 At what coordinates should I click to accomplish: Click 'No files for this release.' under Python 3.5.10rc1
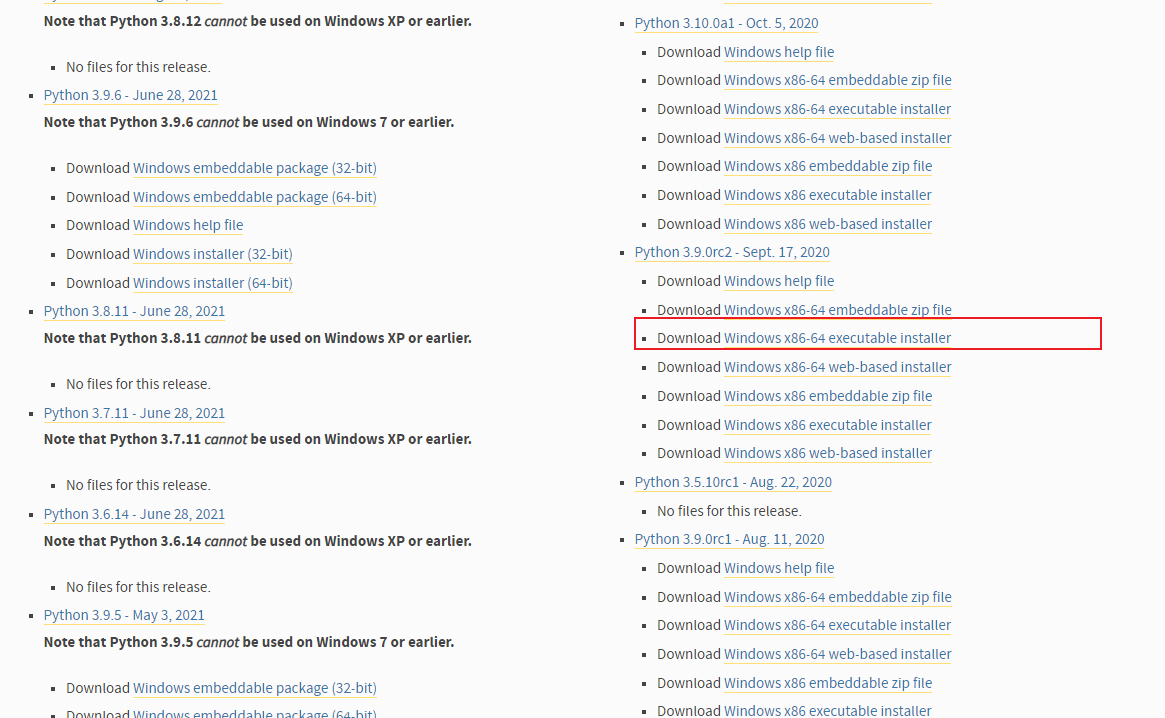(x=730, y=511)
